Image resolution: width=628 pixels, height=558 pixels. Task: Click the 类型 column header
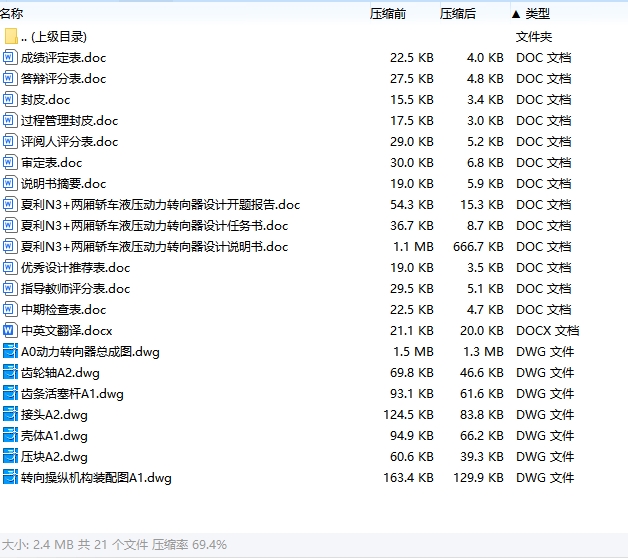coord(537,14)
